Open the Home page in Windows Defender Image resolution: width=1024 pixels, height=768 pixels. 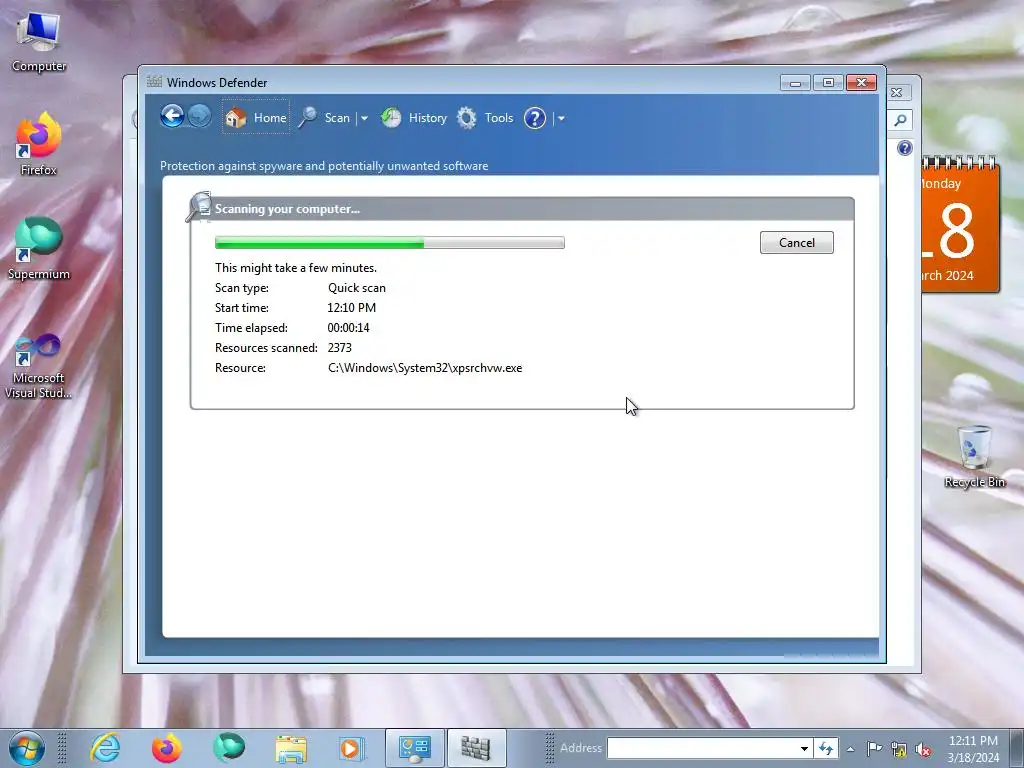pos(256,118)
